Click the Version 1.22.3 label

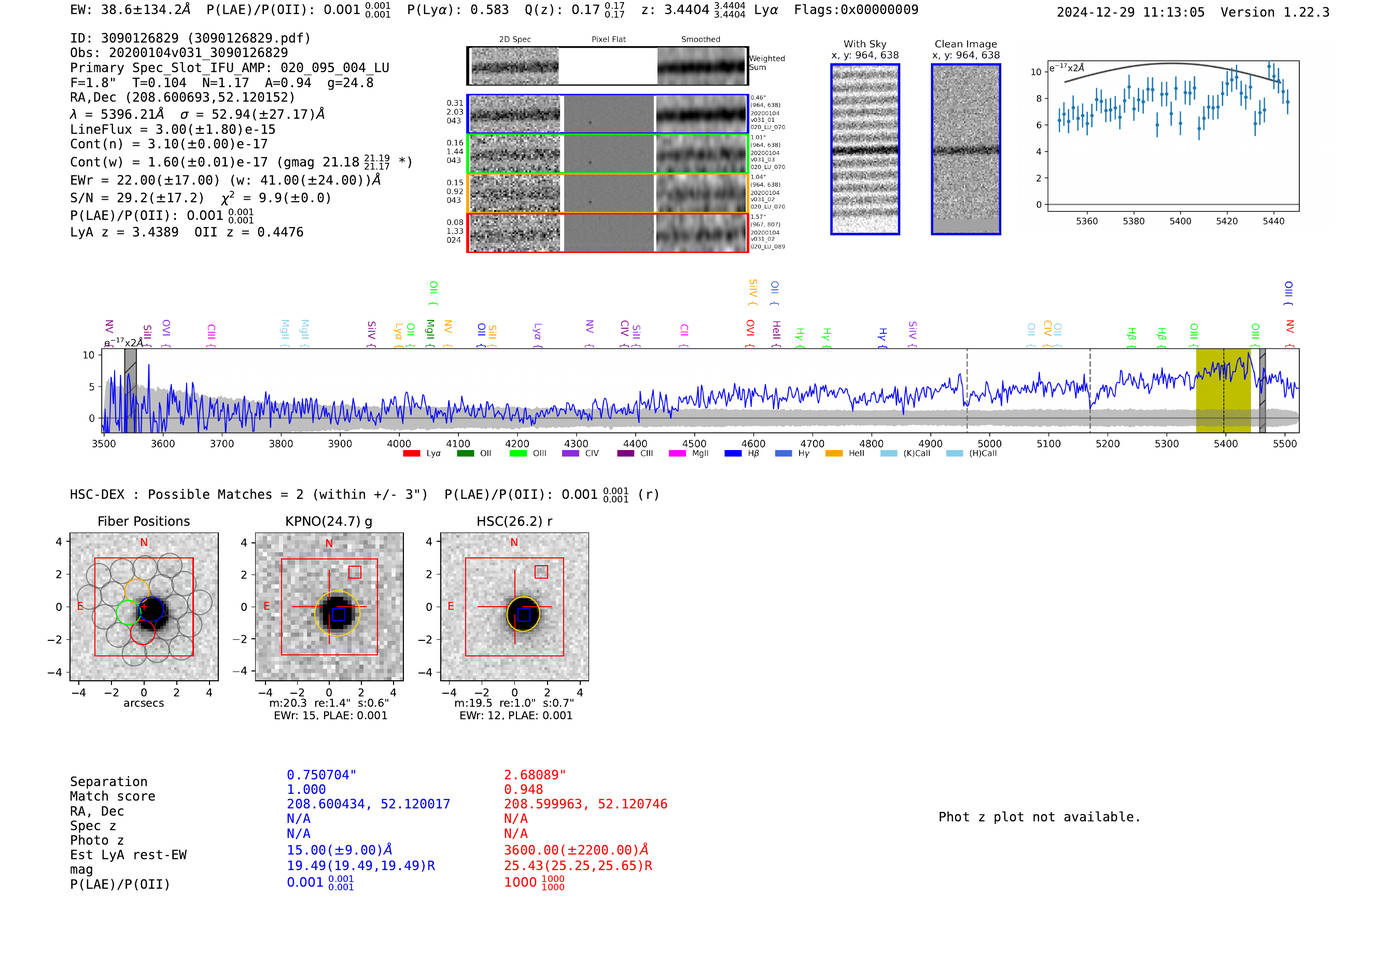coord(1275,12)
